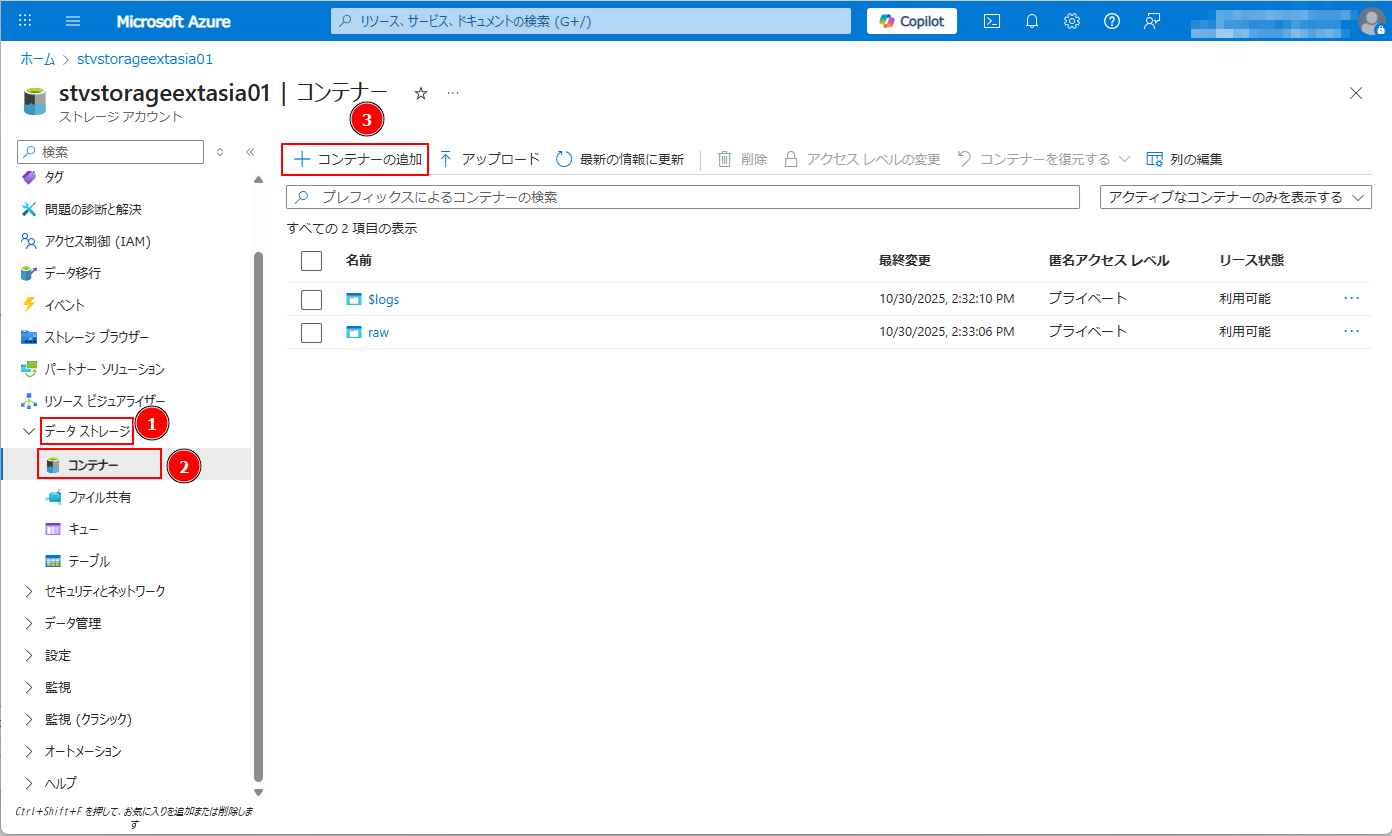The width and height of the screenshot is (1392, 836).
Task: Open more options ellipsis for raw row
Action: 1352,331
